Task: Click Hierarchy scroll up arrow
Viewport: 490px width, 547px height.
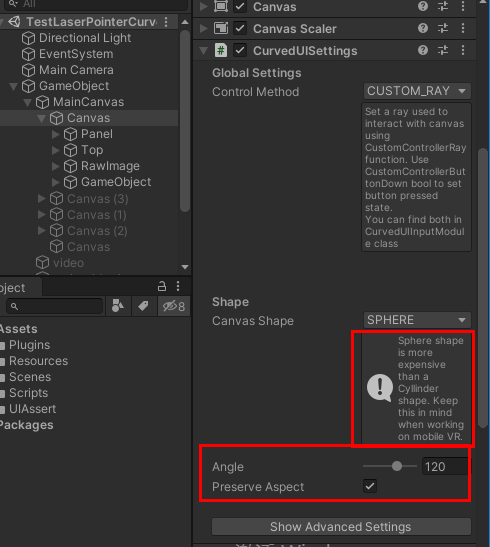Action: coord(185,22)
